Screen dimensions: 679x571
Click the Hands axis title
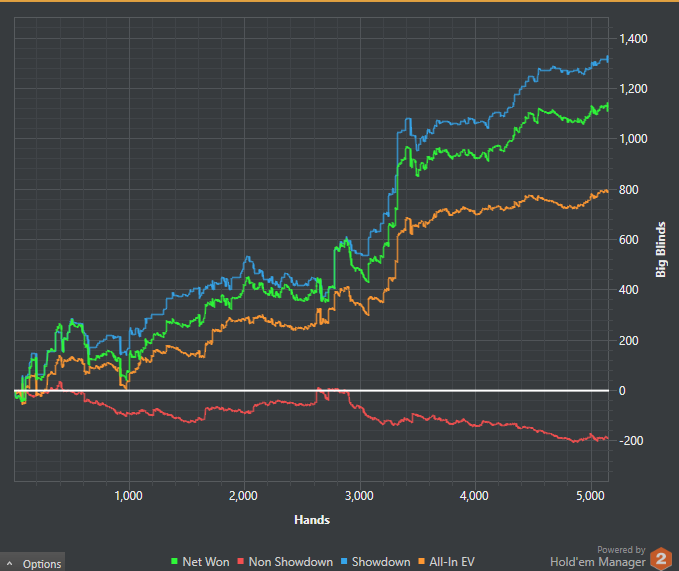click(312, 519)
